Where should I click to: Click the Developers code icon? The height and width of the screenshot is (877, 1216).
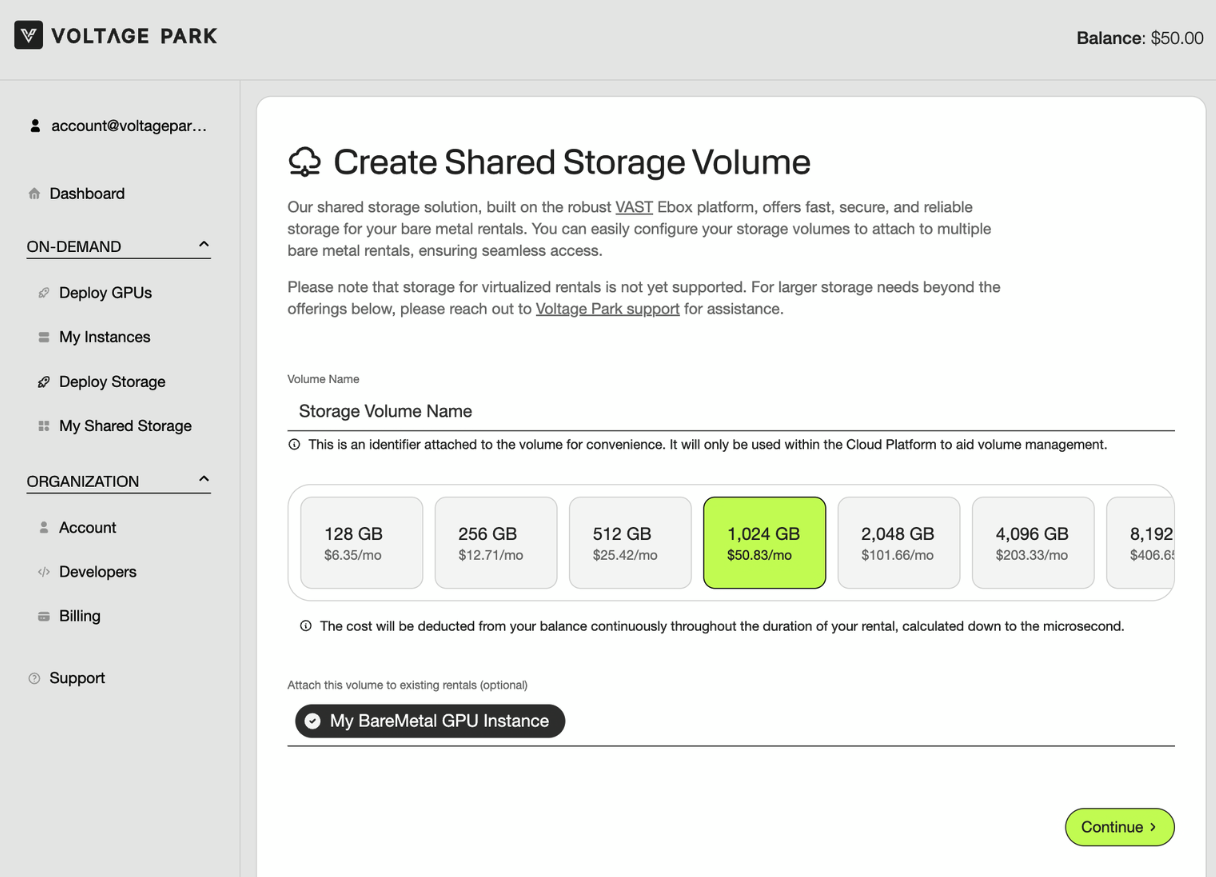click(x=43, y=572)
